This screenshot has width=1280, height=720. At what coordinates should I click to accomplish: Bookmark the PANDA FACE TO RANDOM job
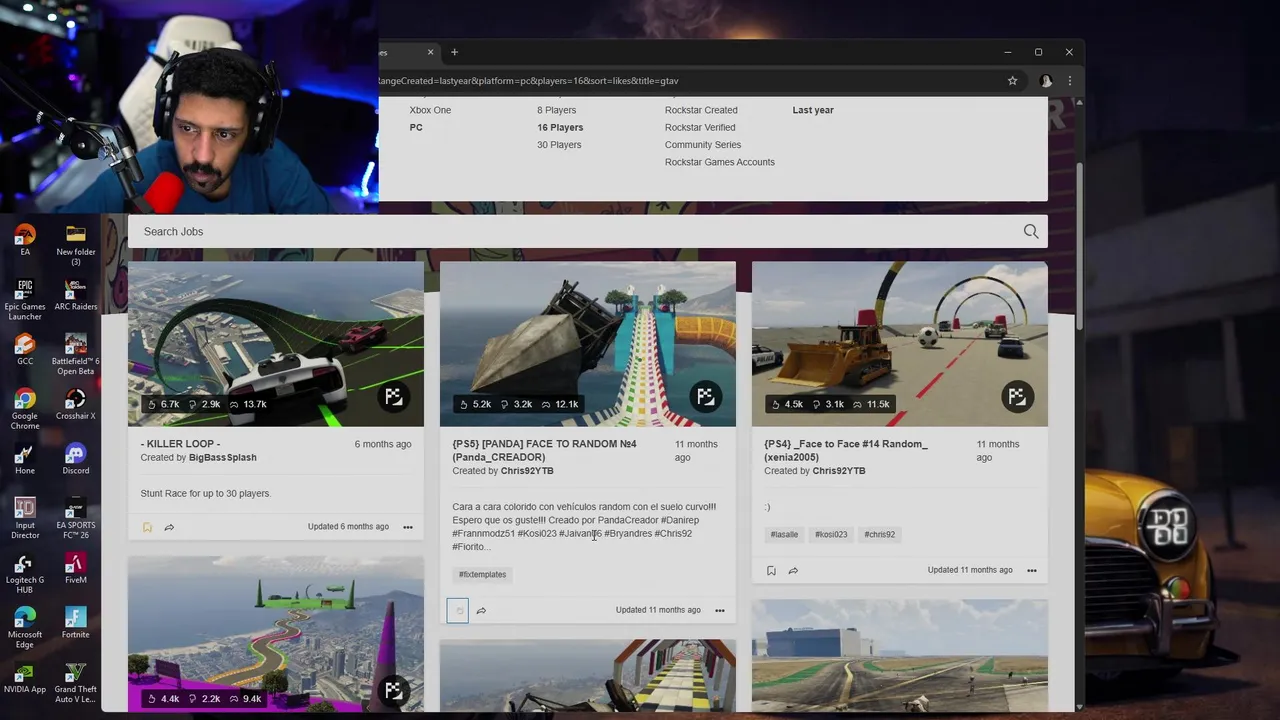pyautogui.click(x=458, y=610)
